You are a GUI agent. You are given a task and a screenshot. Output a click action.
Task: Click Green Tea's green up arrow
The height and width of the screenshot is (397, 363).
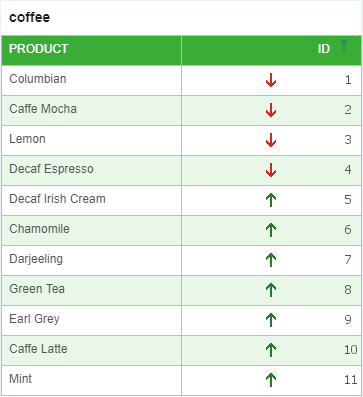pyautogui.click(x=271, y=290)
